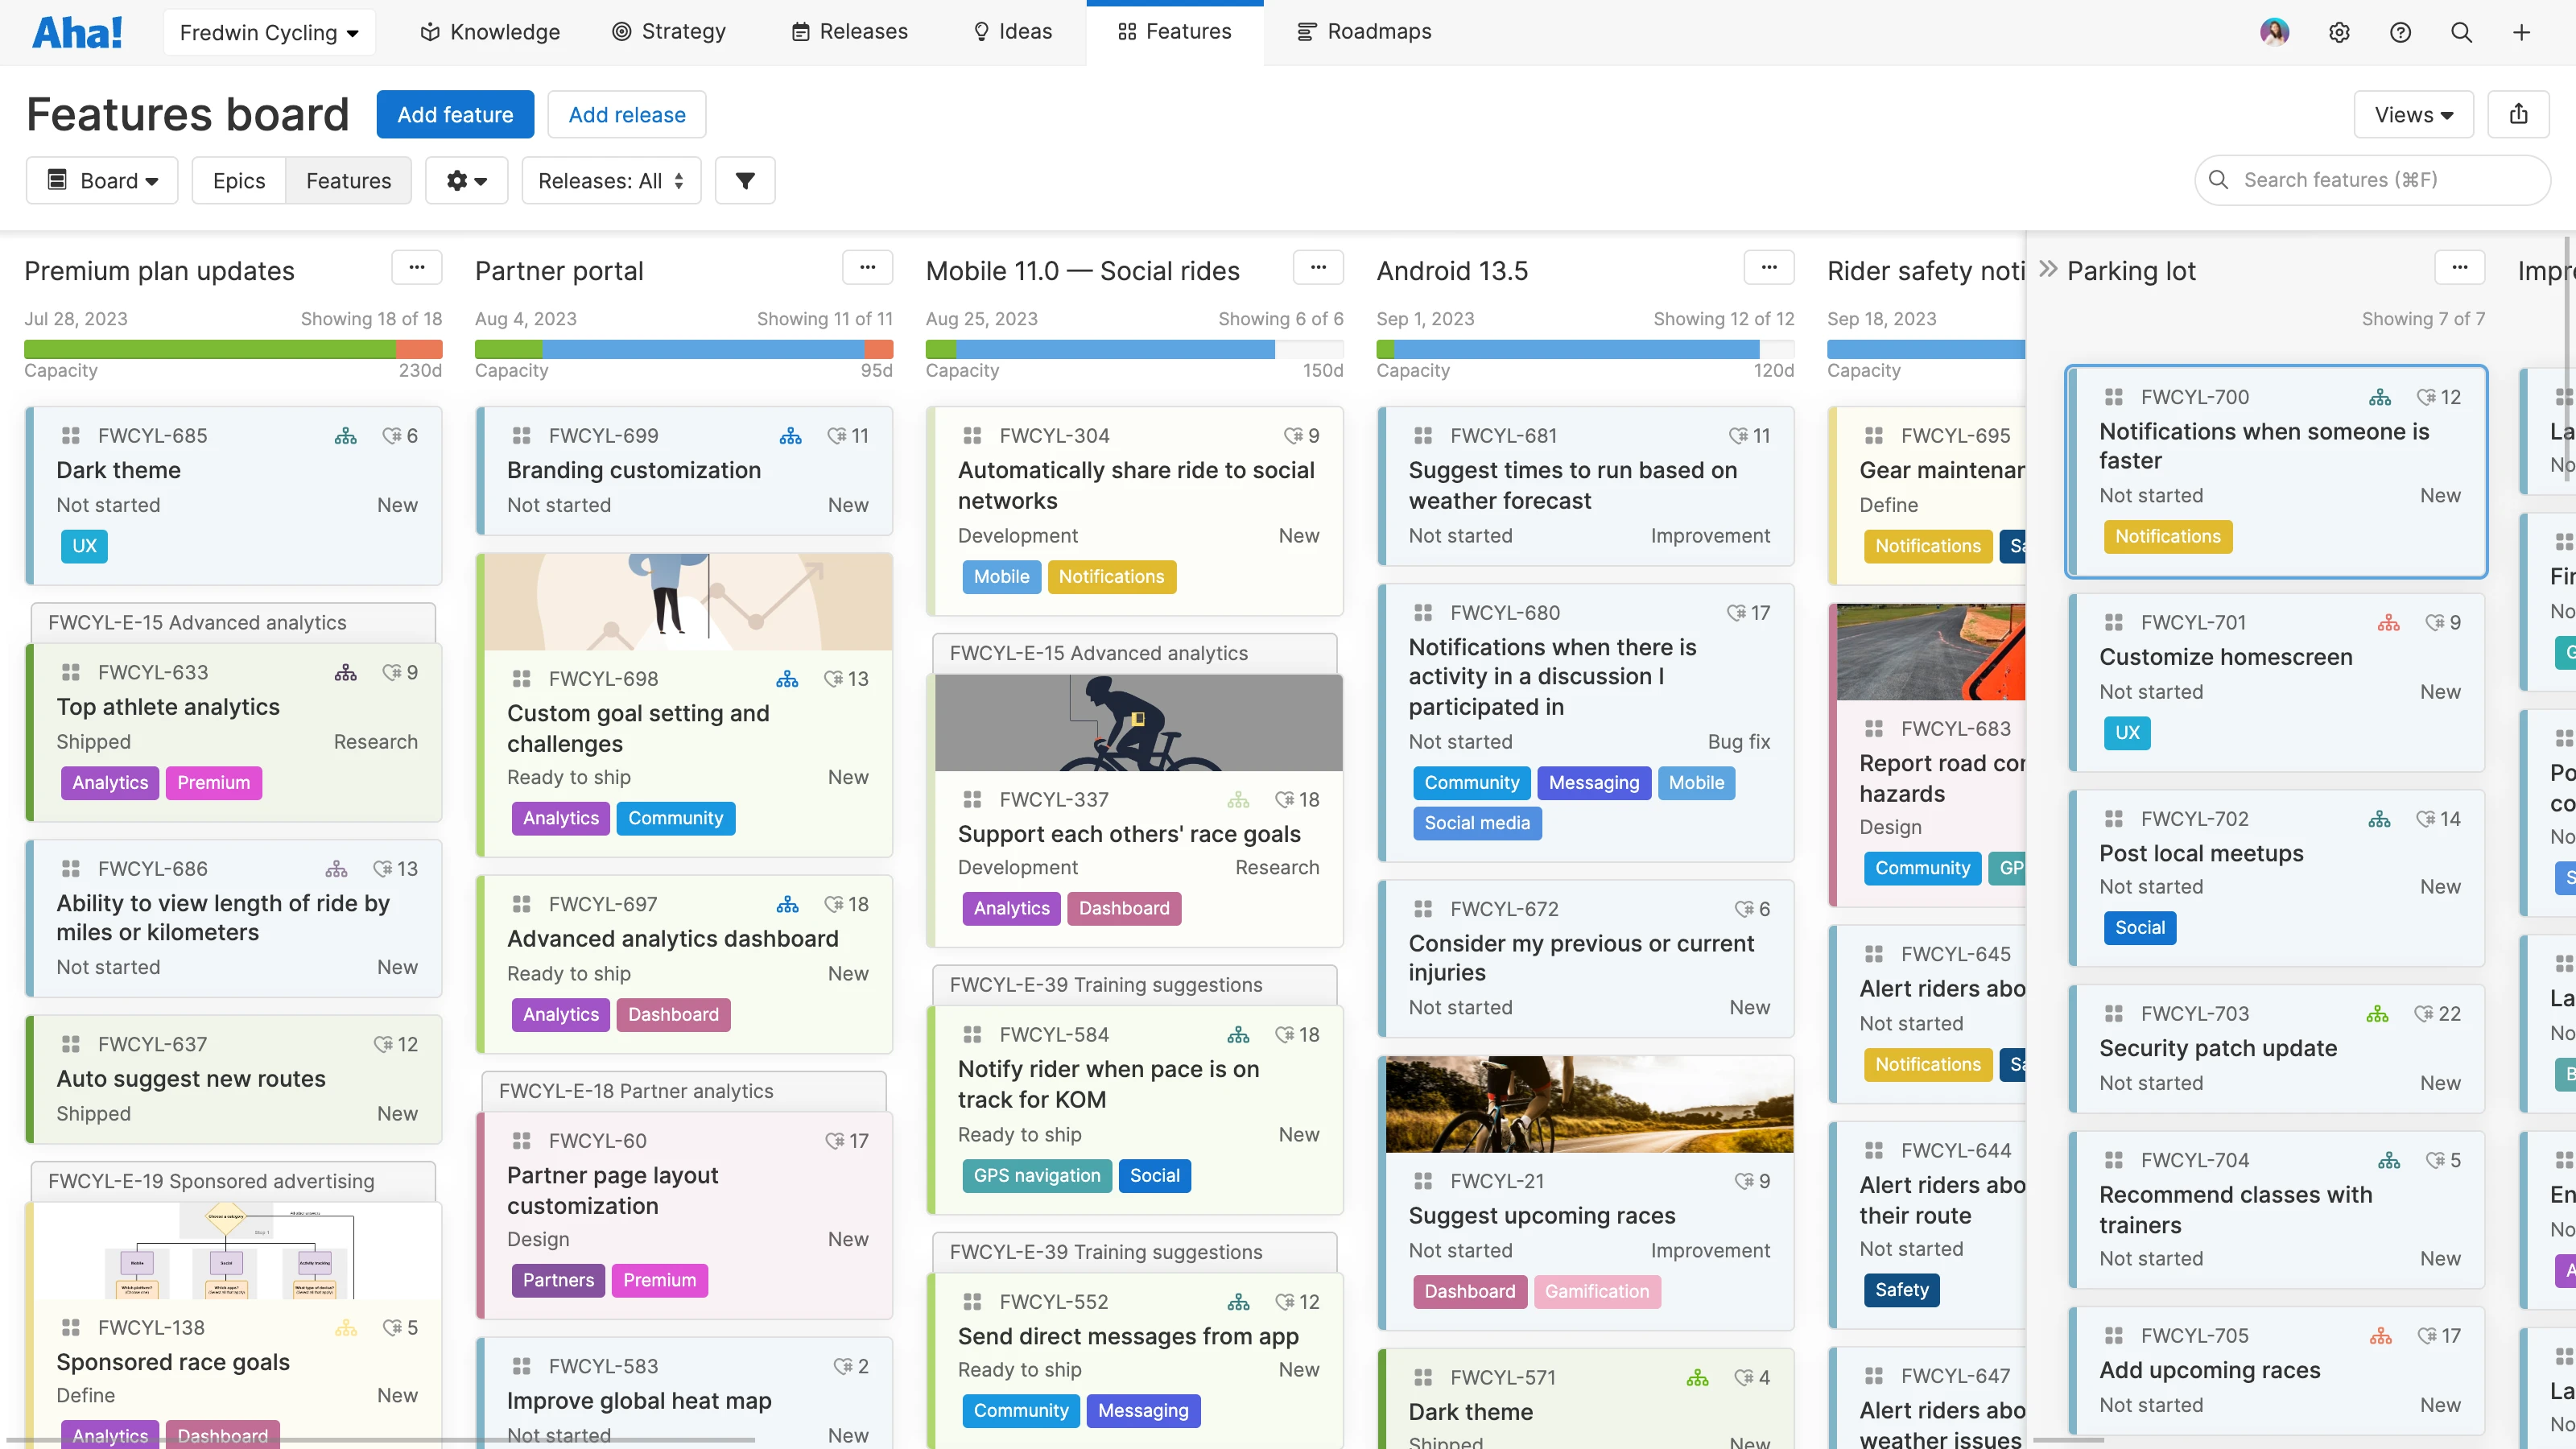This screenshot has width=2576, height=1449.
Task: Open search with the magnifying glass icon
Action: (x=2461, y=31)
